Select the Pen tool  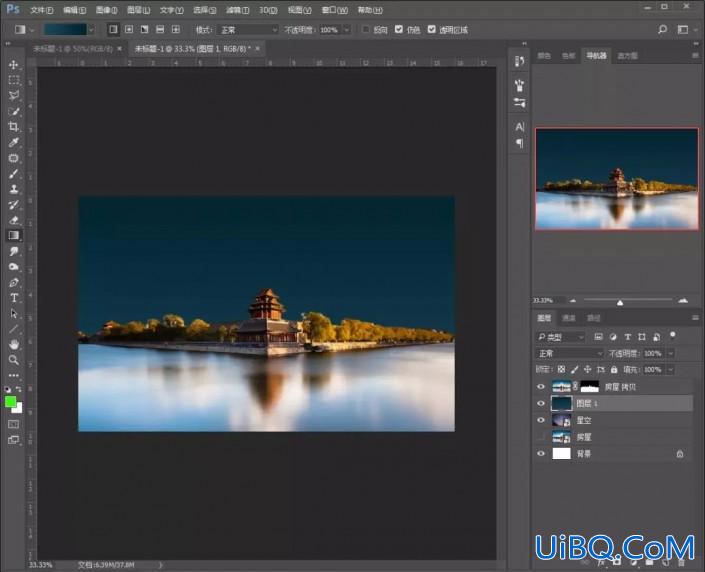13,282
